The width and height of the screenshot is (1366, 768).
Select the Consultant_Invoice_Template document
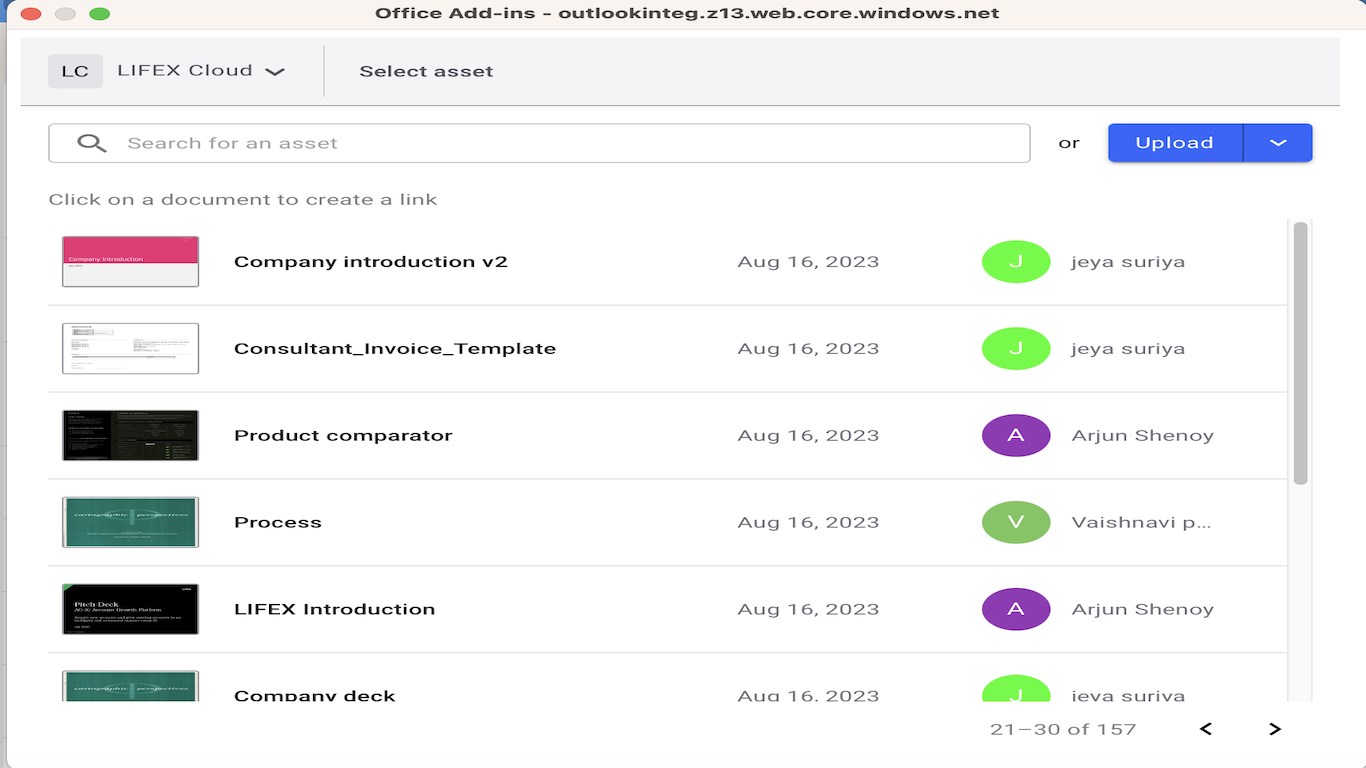click(395, 349)
